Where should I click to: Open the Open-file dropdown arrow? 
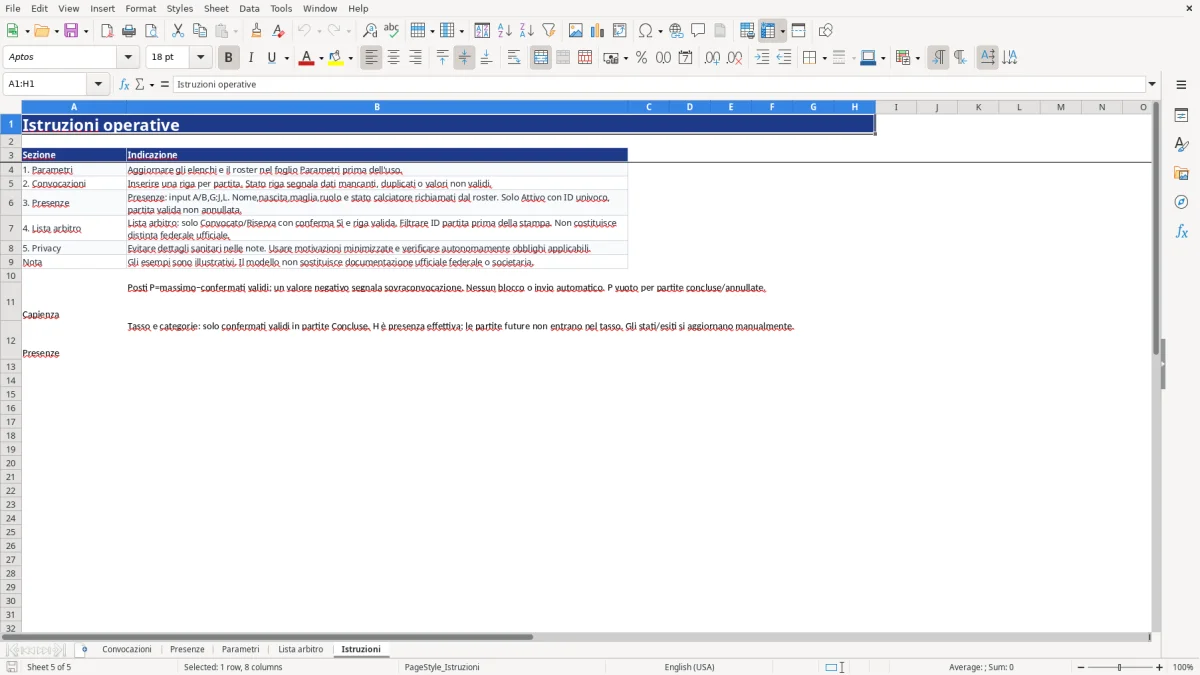pos(57,31)
